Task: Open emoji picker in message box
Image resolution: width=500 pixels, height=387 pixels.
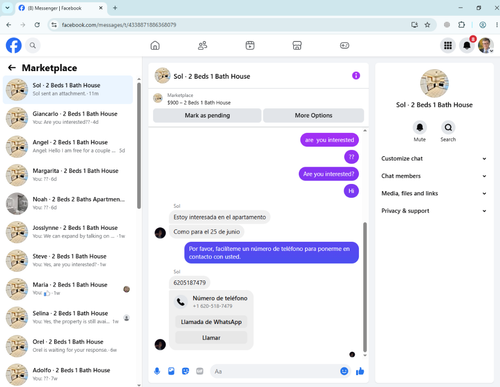Action: [x=344, y=371]
